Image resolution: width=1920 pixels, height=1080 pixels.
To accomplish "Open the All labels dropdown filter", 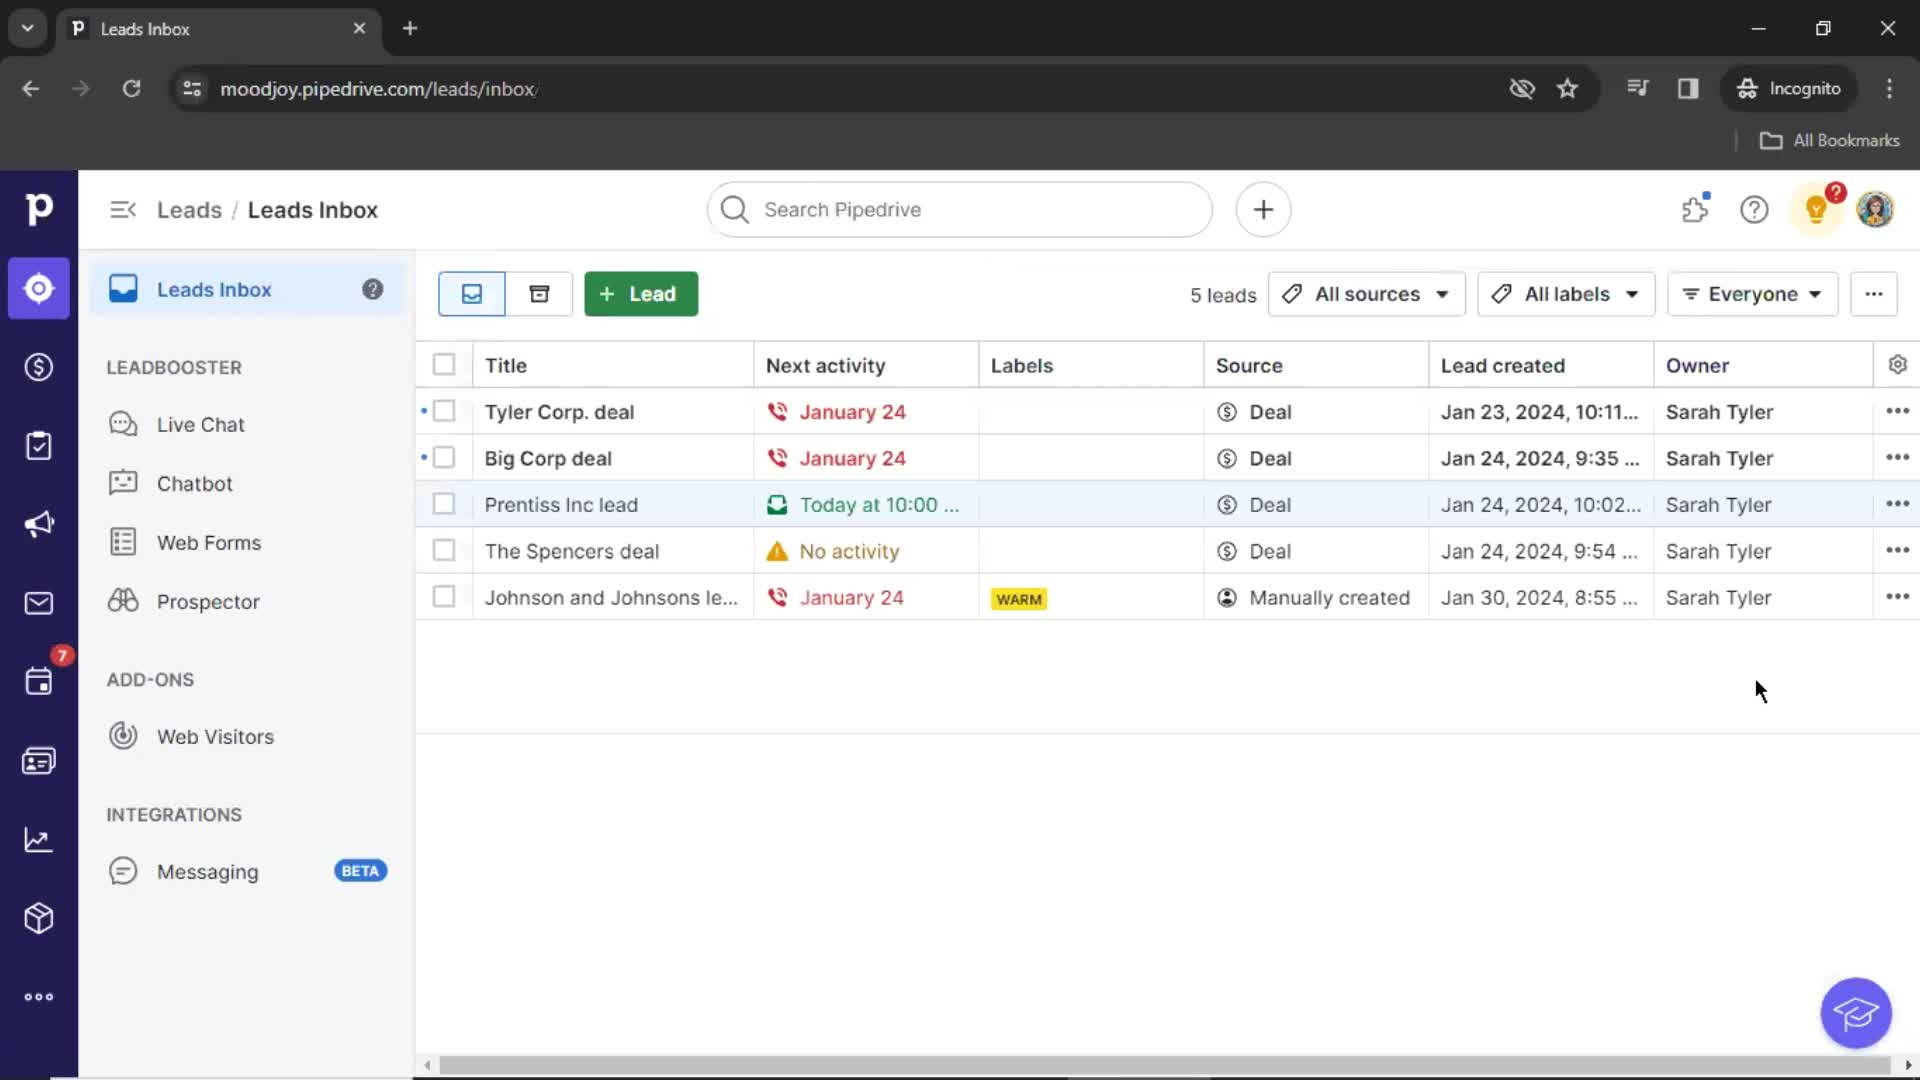I will click(1563, 293).
